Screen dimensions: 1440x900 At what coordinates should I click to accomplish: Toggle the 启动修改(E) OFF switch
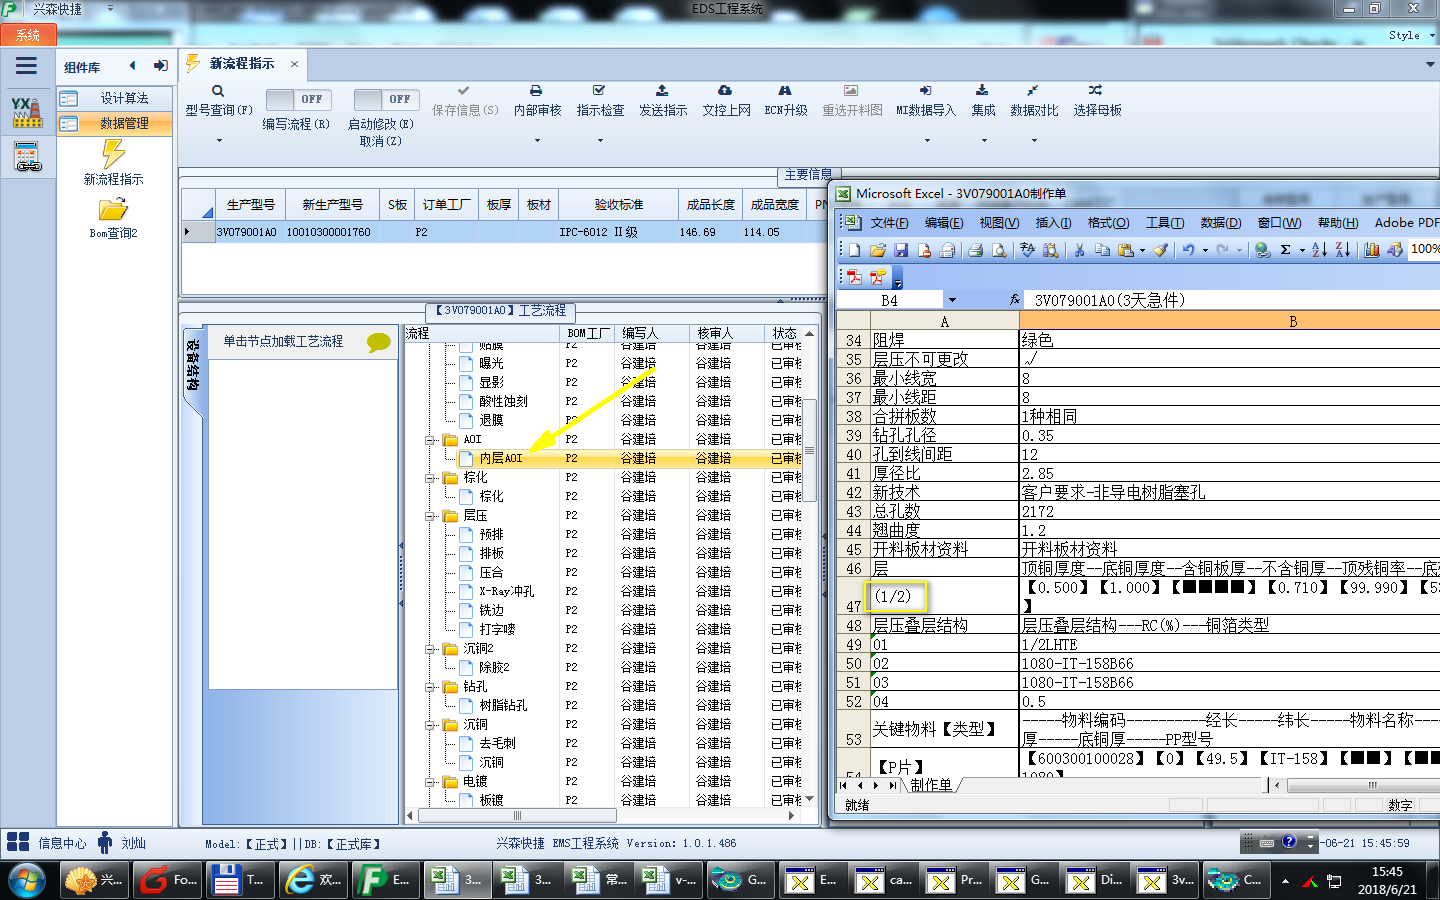(x=386, y=99)
